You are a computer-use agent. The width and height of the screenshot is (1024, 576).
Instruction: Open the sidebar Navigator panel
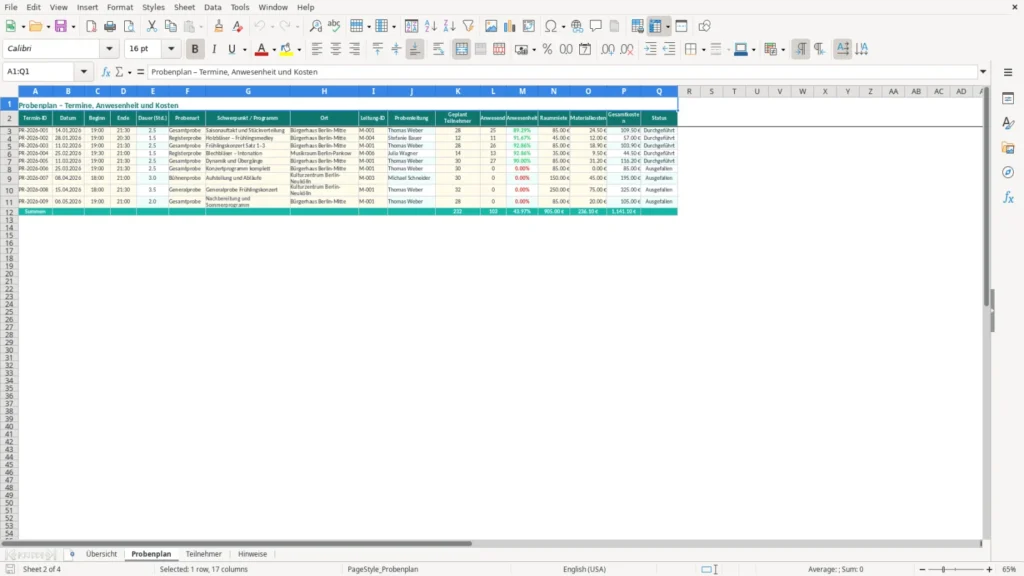click(x=1008, y=172)
